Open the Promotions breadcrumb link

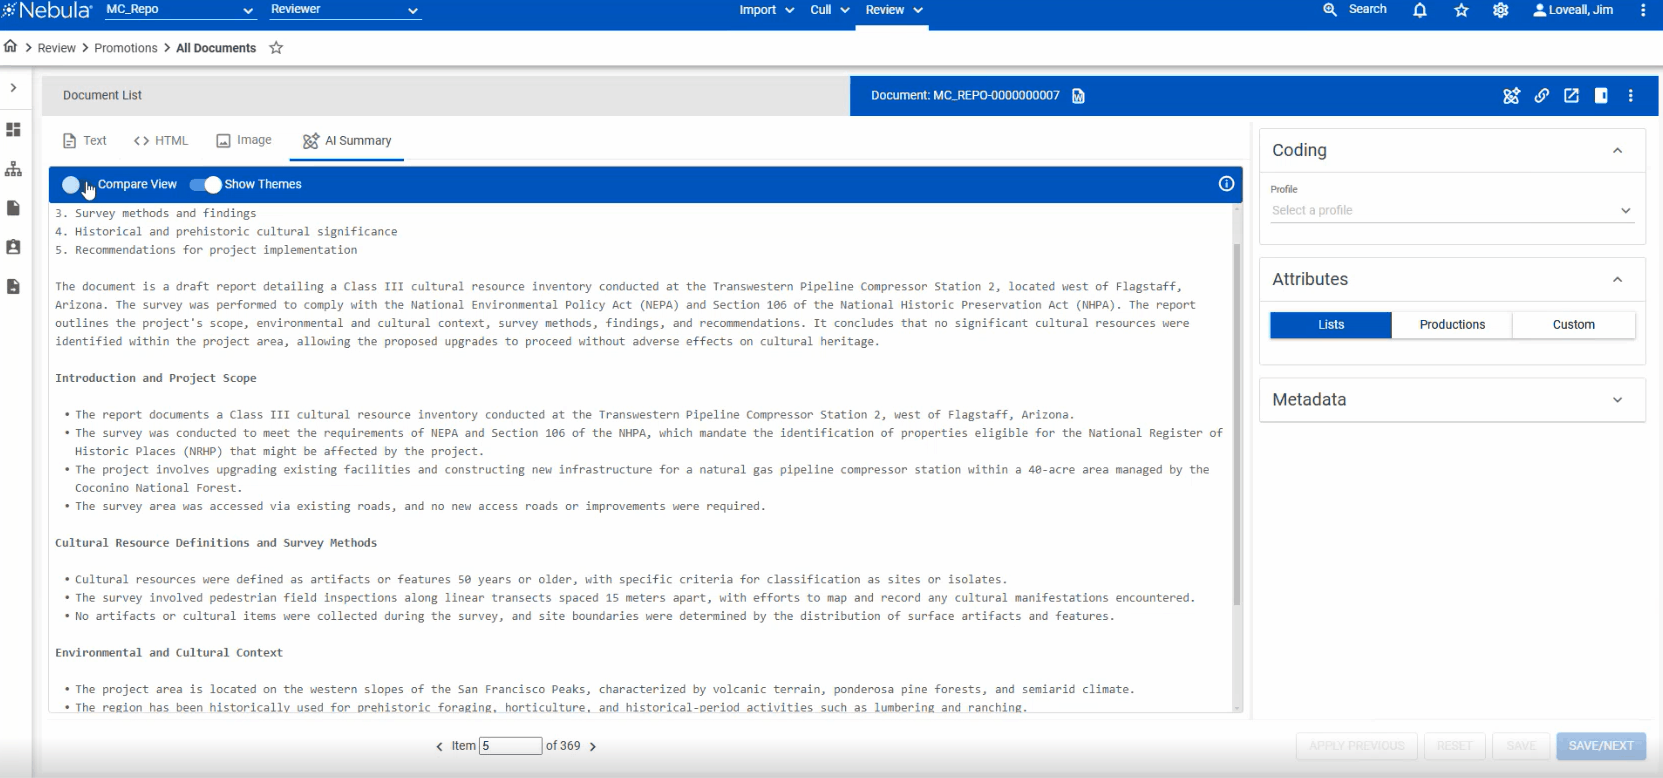pyautogui.click(x=126, y=48)
